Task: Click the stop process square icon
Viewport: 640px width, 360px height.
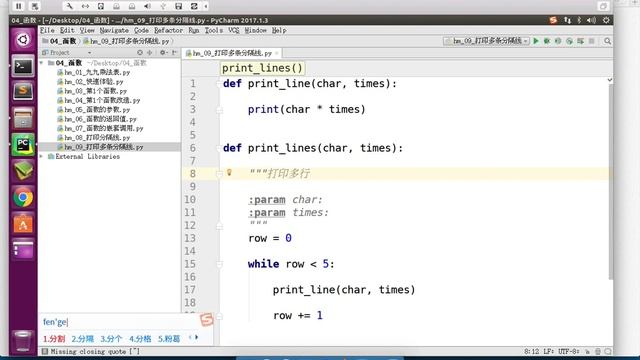Action: (591, 41)
